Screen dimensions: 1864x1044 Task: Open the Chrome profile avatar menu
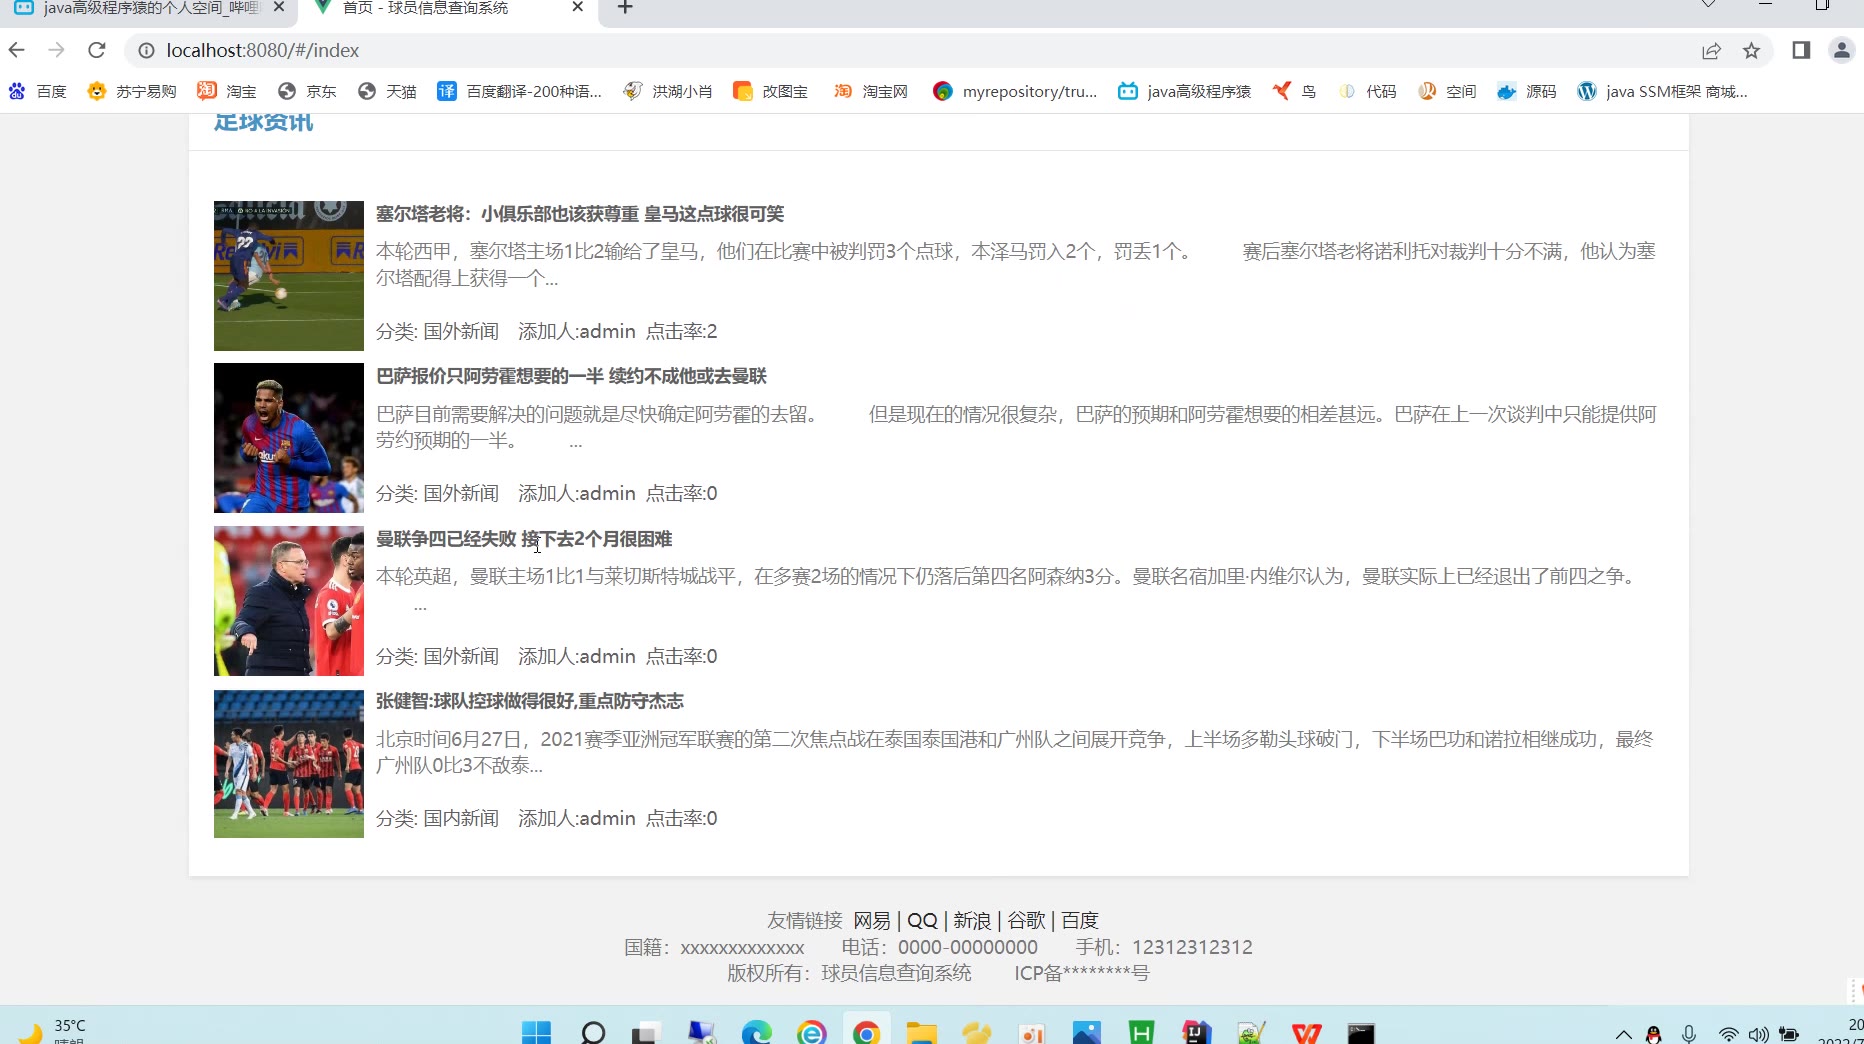pyautogui.click(x=1841, y=50)
